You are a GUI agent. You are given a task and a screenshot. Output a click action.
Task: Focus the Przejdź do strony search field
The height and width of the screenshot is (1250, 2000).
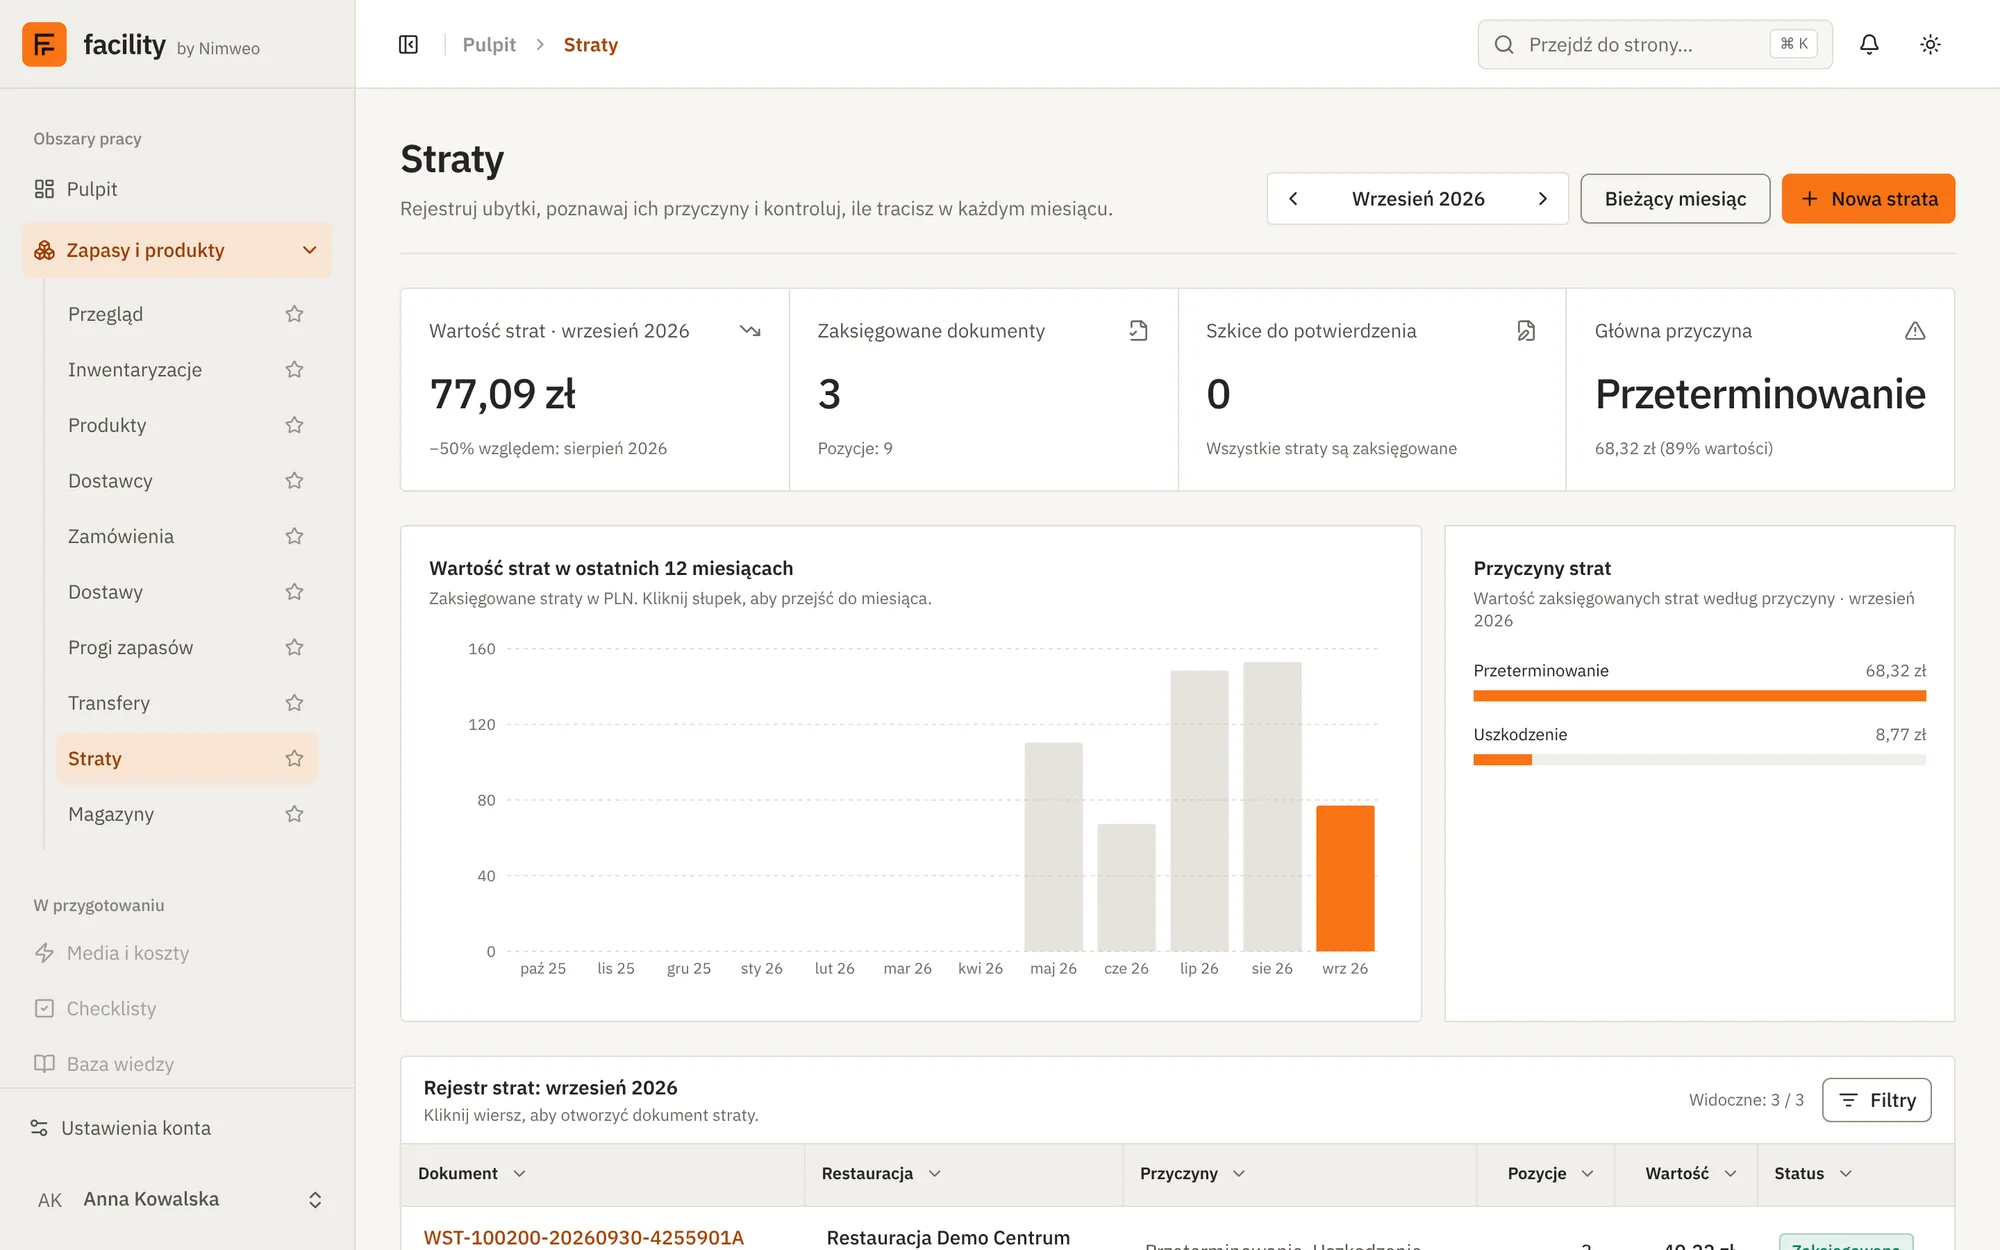(x=1655, y=45)
